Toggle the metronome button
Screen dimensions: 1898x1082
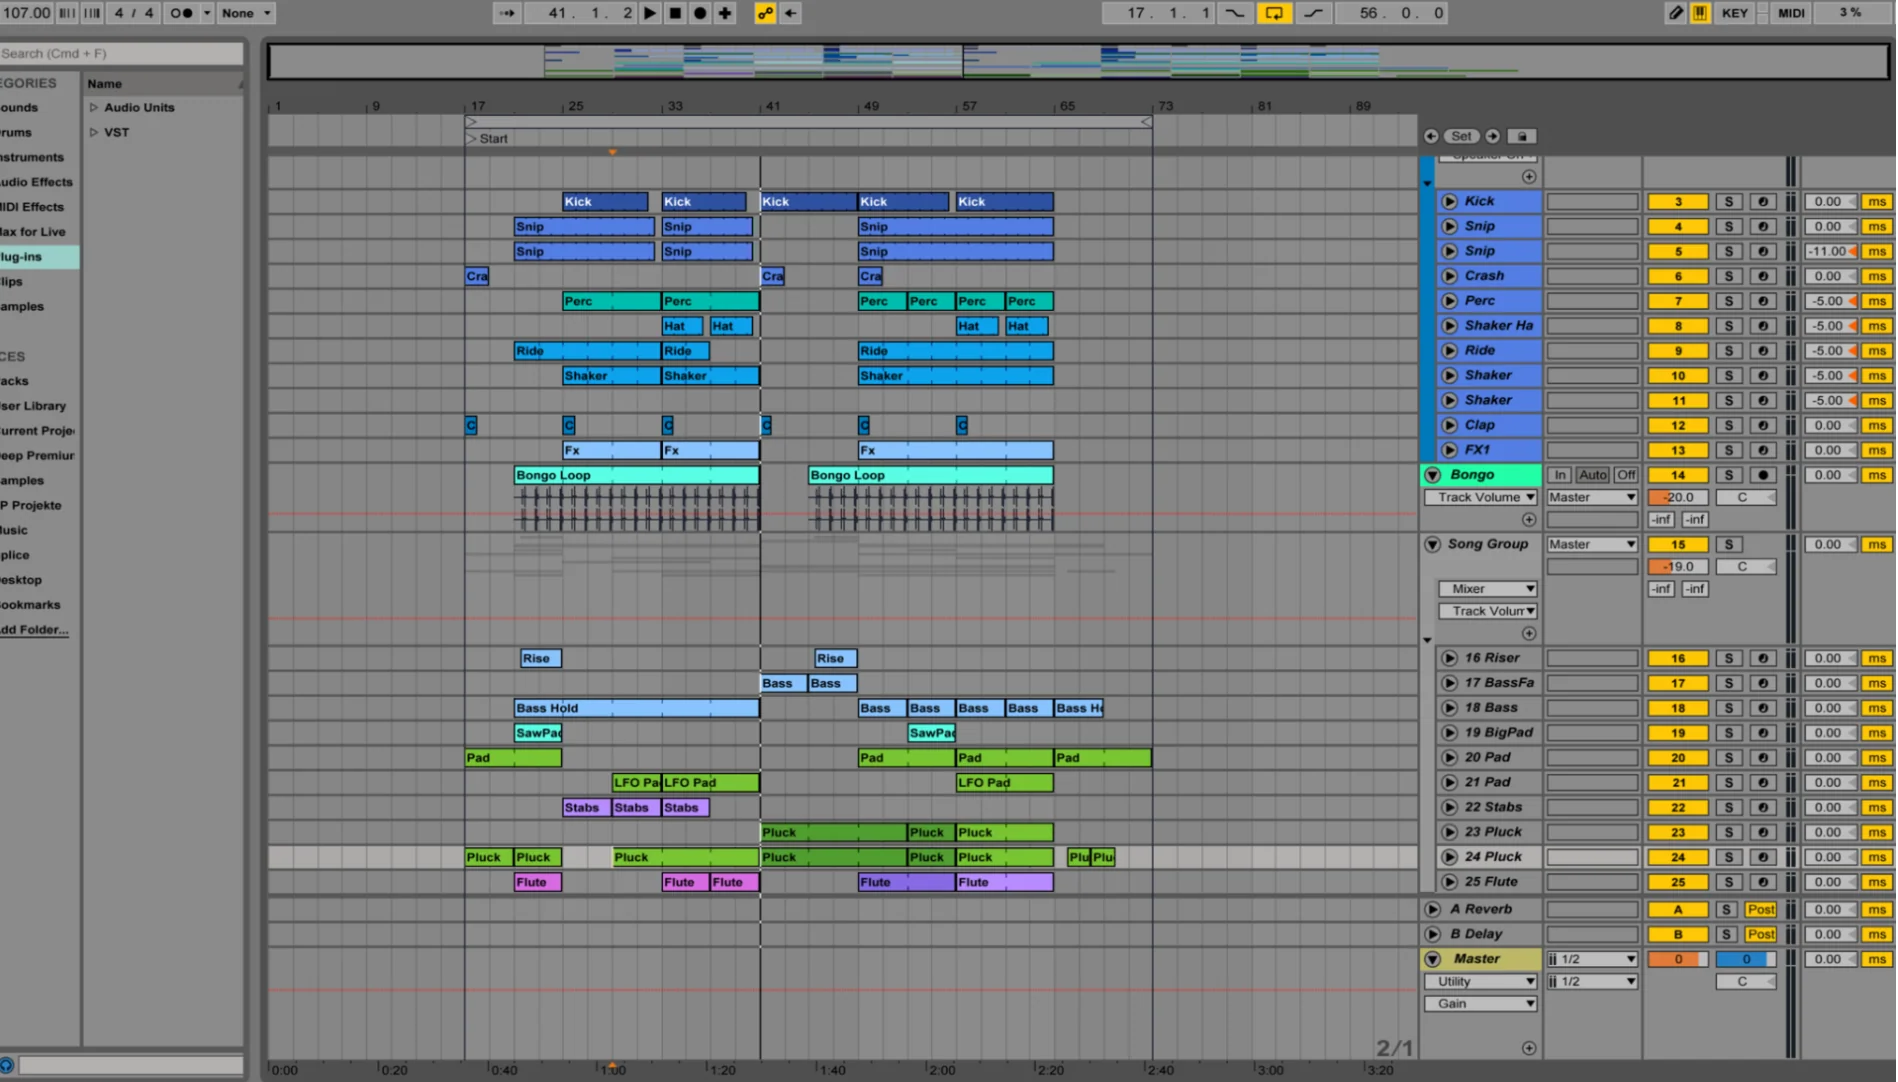coord(182,13)
